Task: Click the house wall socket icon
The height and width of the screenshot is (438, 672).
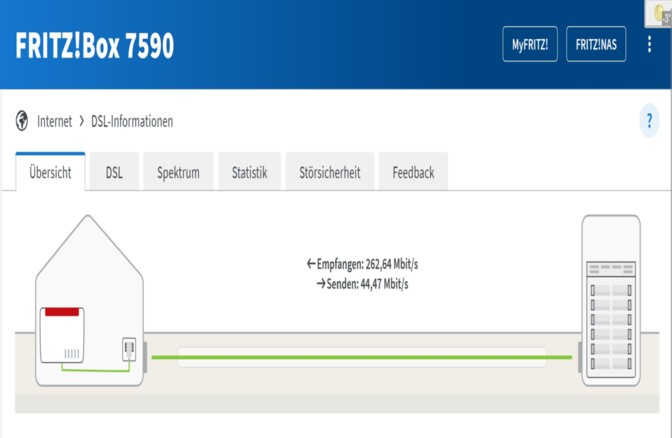Action: pyautogui.click(x=129, y=349)
